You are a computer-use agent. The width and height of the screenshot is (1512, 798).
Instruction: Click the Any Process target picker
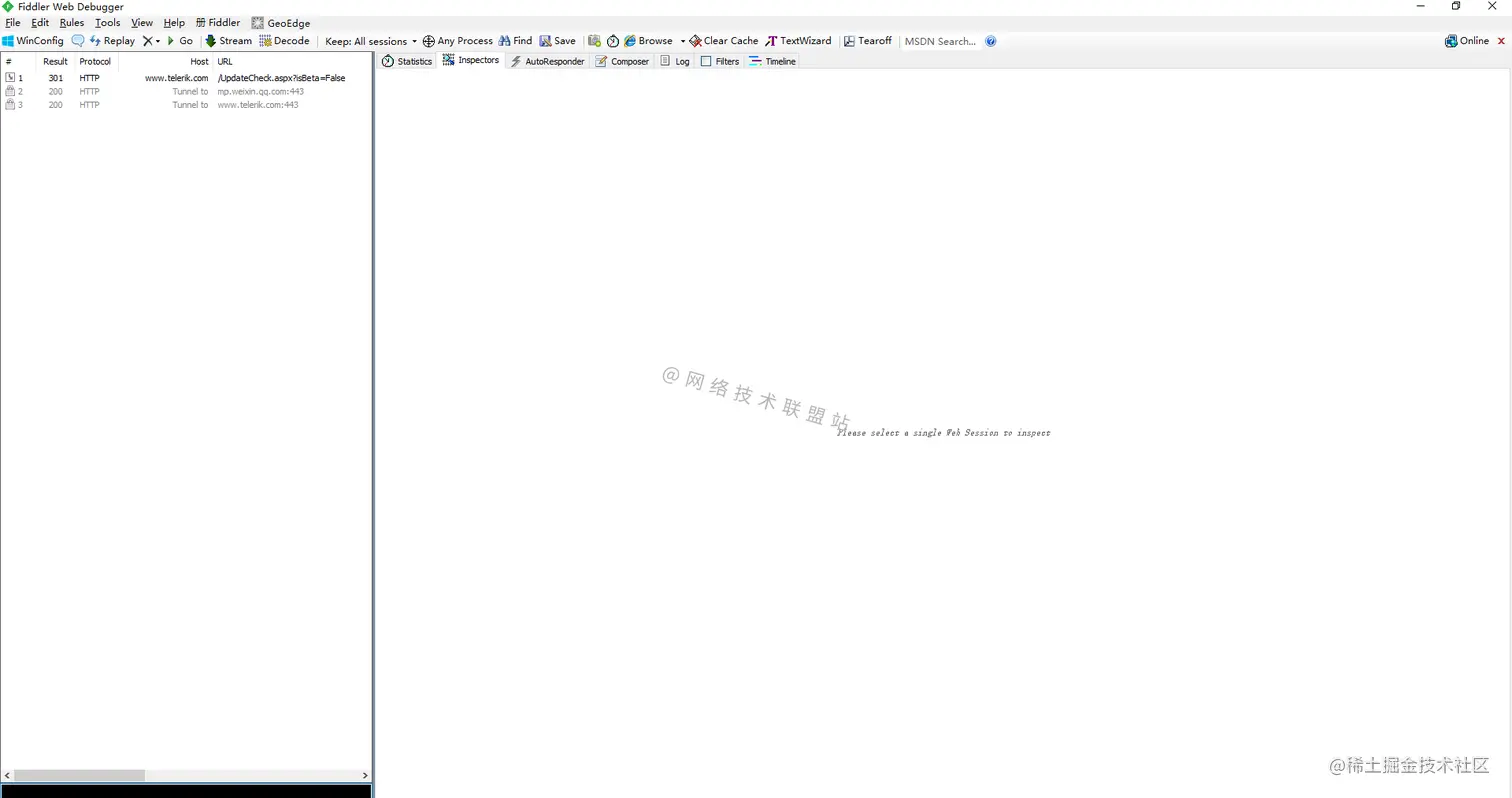[458, 41]
